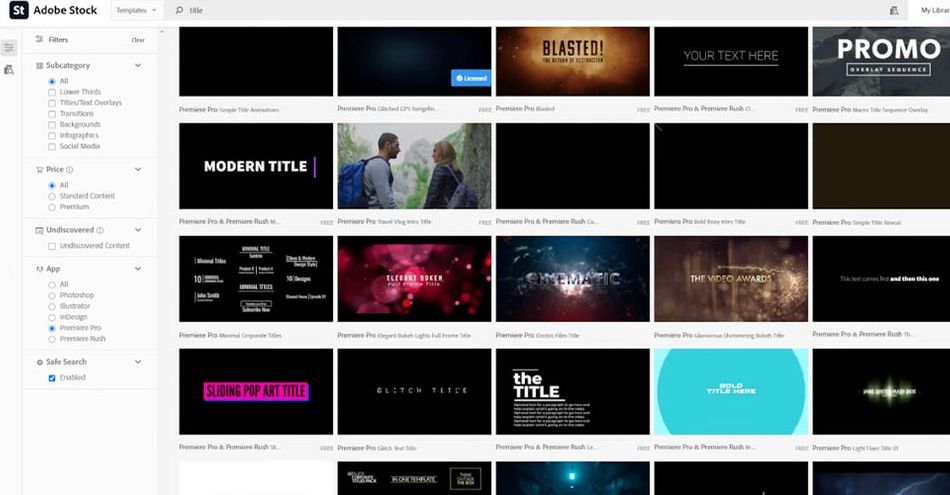This screenshot has width=950, height=495.
Task: Open the Cinematic title thumbnail
Action: click(x=573, y=279)
